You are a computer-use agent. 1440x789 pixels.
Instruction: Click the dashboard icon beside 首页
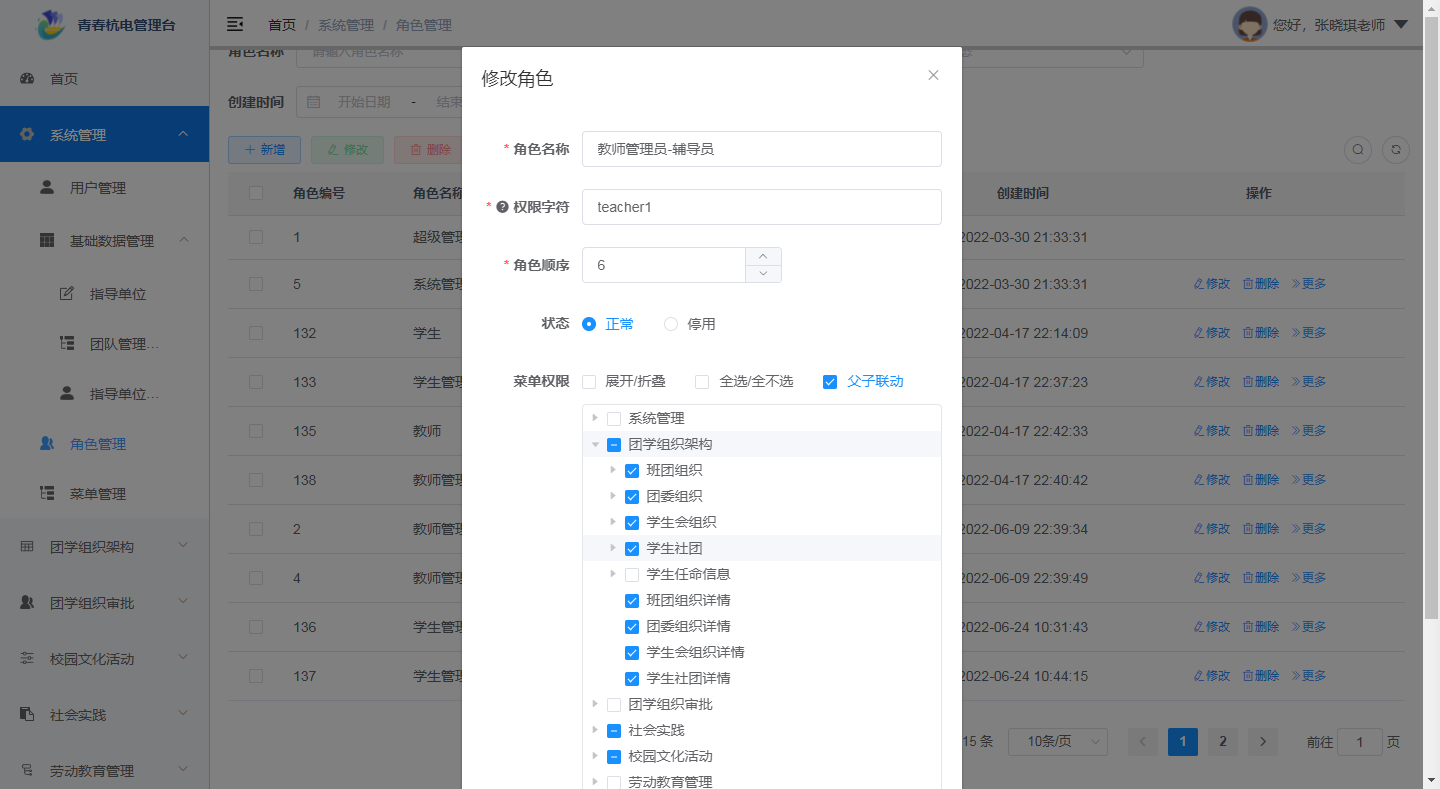pos(27,79)
